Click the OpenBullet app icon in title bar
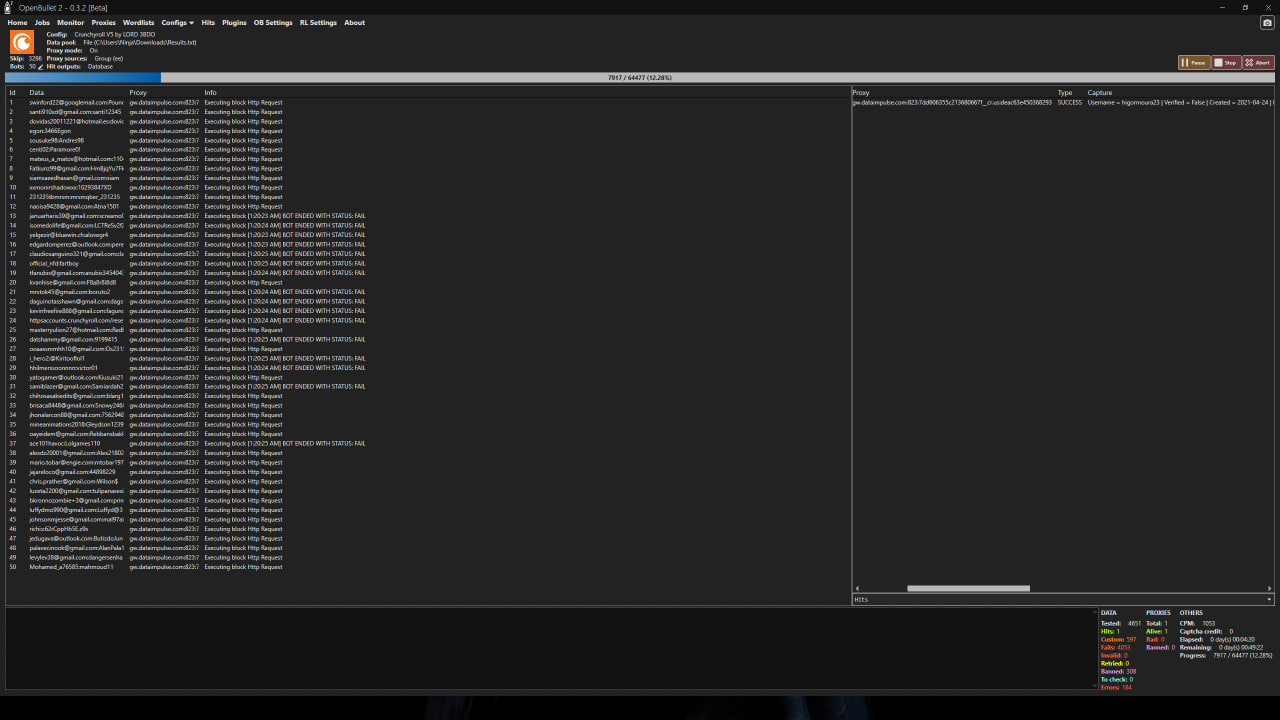The height and width of the screenshot is (720, 1280). pos(8,7)
